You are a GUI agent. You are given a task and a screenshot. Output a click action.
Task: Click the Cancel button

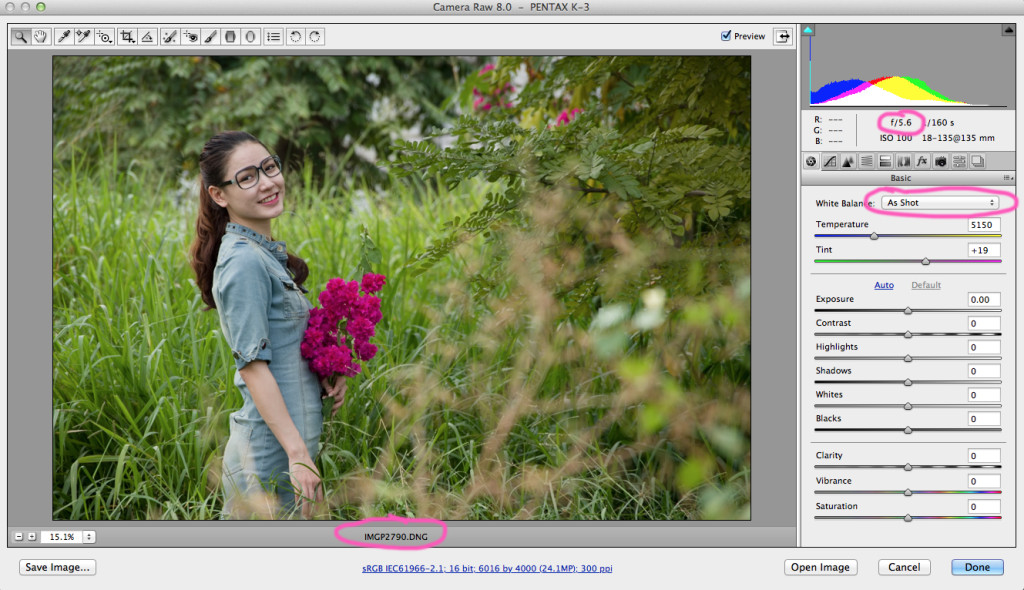[x=904, y=567]
